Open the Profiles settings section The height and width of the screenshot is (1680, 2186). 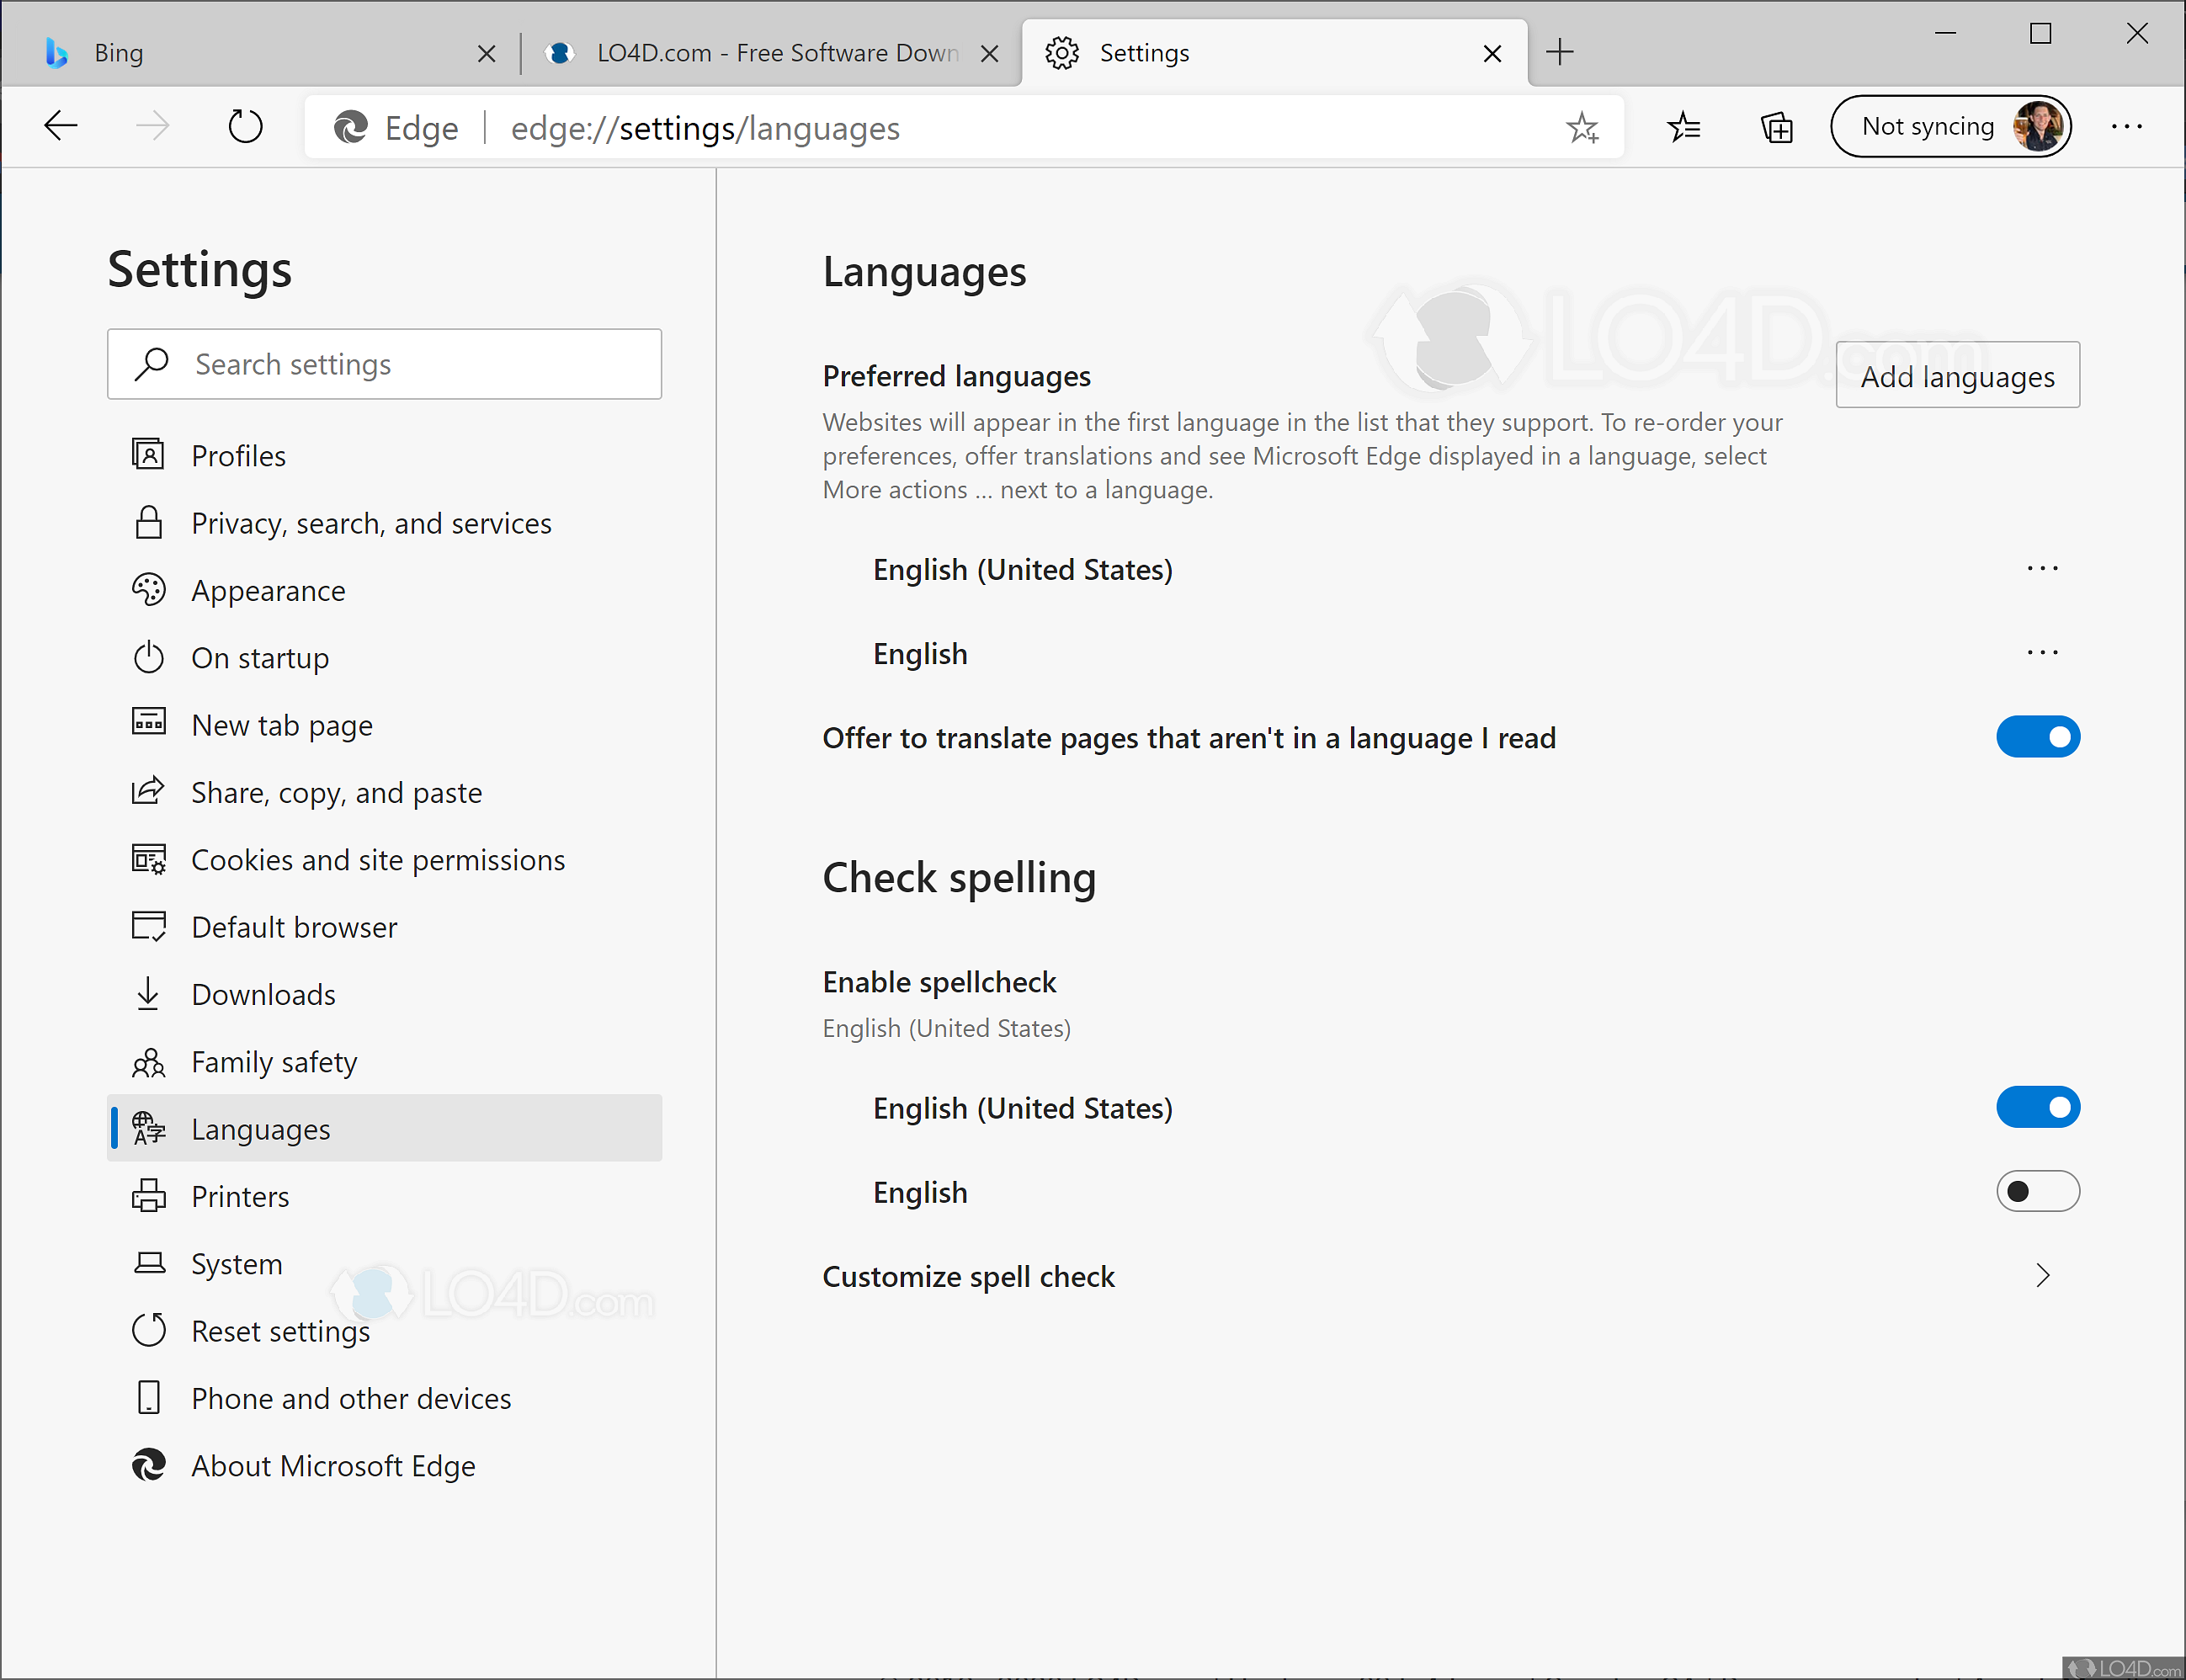[x=238, y=455]
